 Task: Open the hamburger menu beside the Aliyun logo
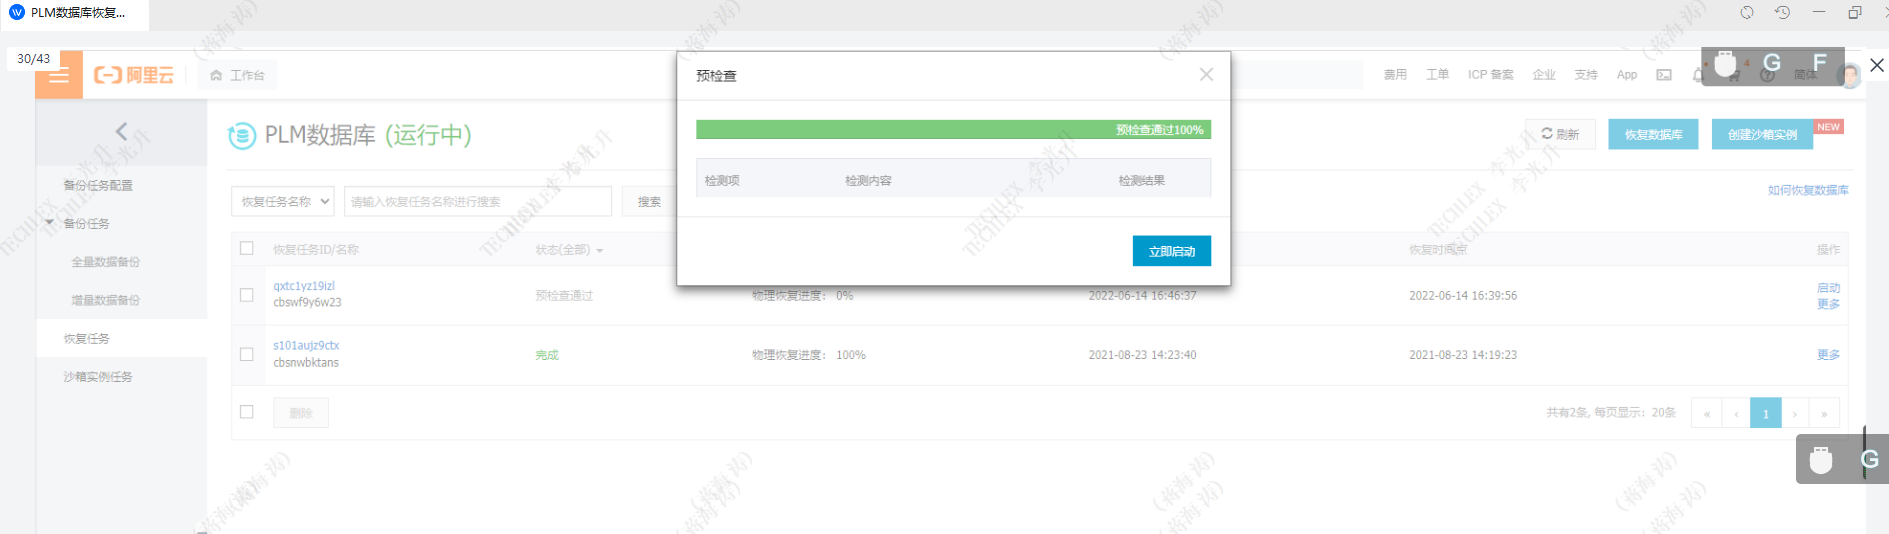click(x=59, y=76)
